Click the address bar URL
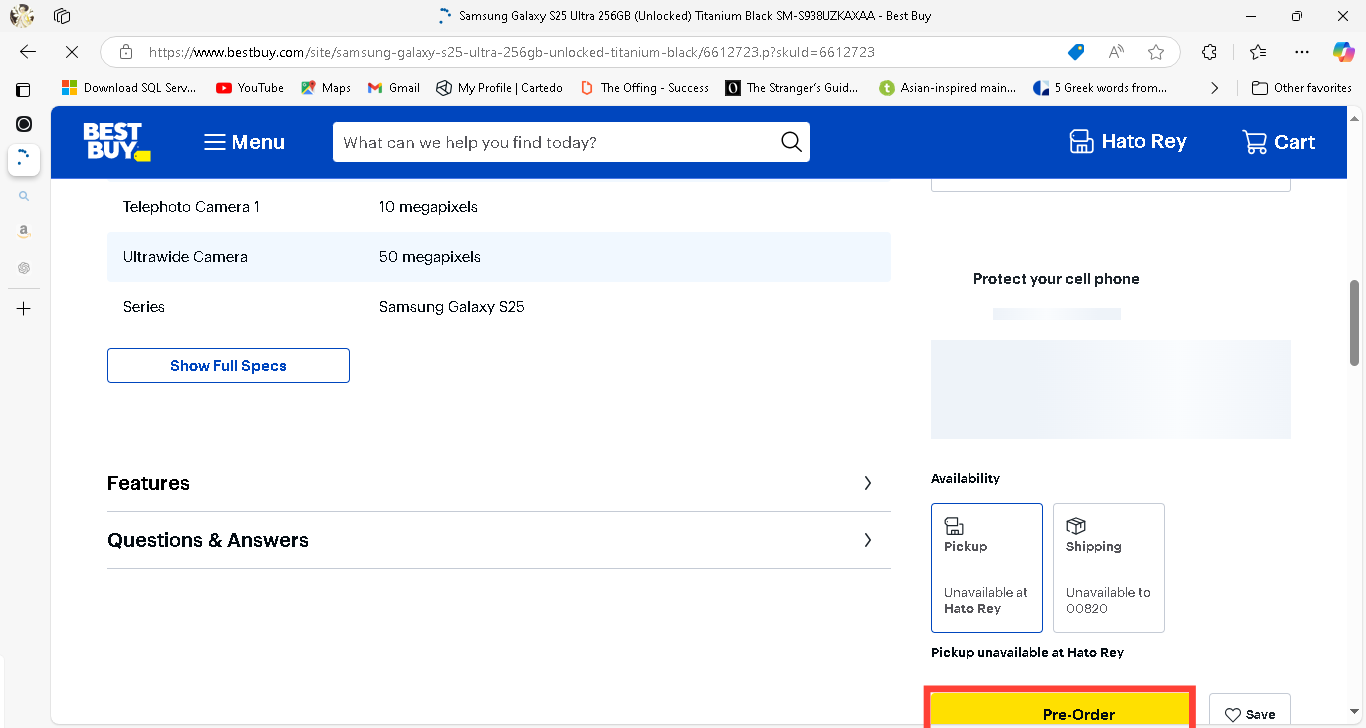 pyautogui.click(x=512, y=52)
